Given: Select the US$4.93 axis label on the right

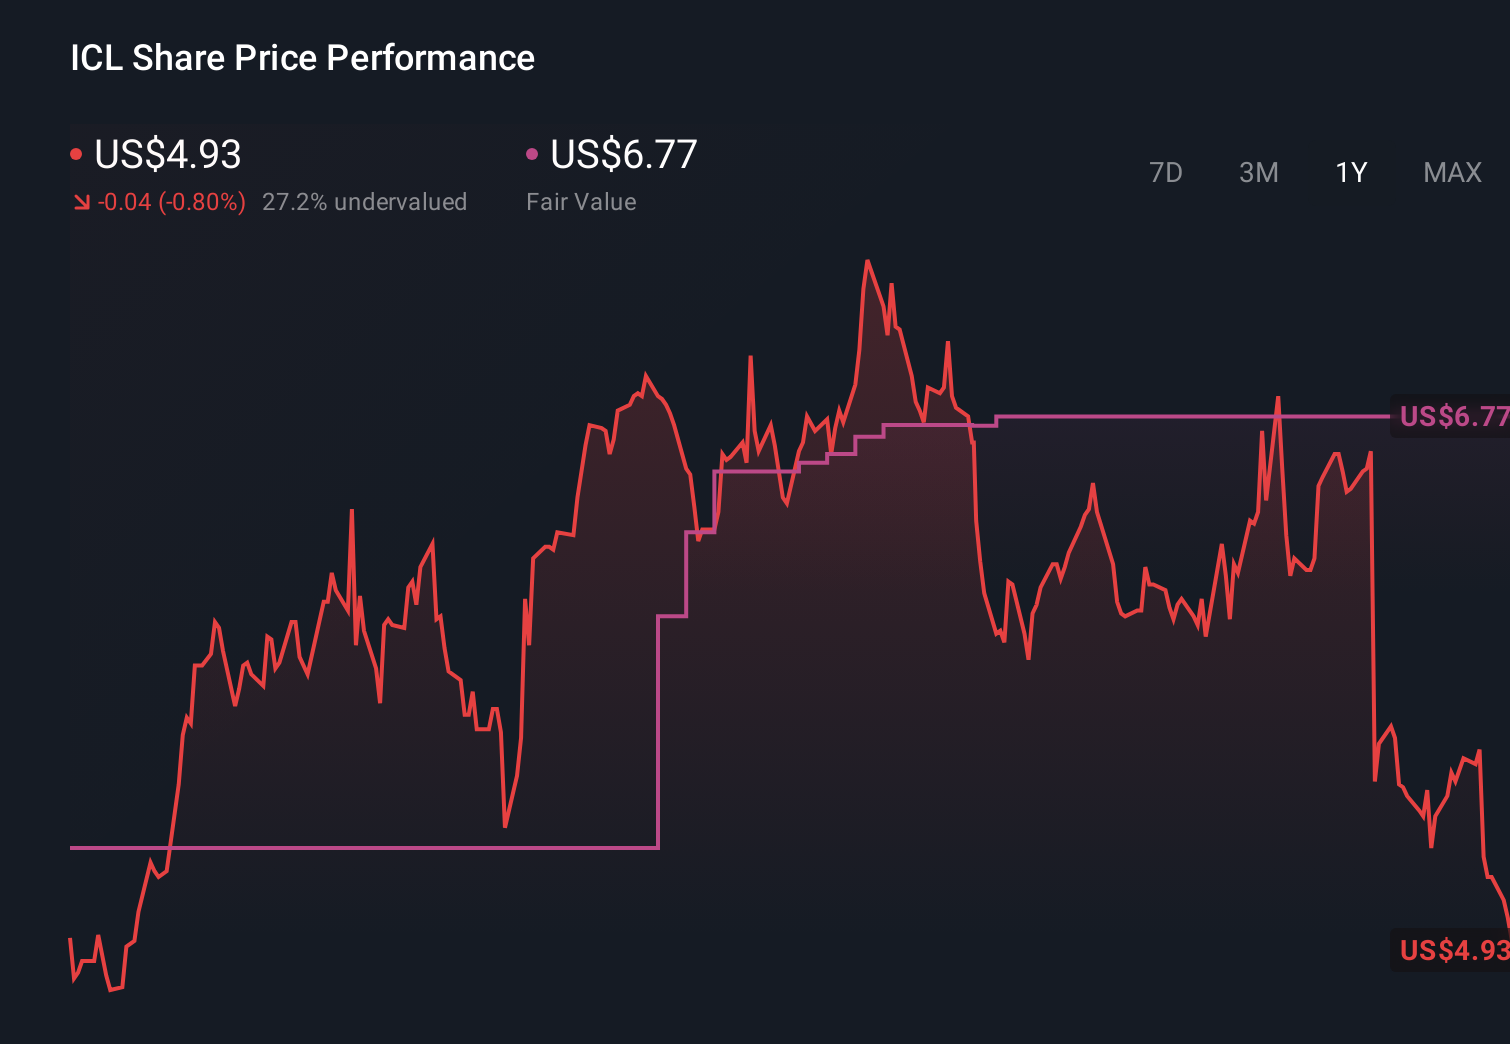Looking at the screenshot, I should tap(1452, 950).
